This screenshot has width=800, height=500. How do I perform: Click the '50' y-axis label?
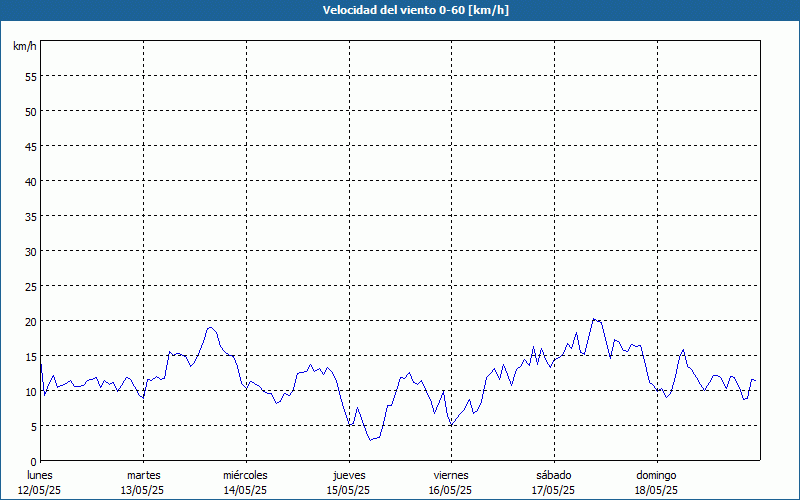tap(31, 112)
